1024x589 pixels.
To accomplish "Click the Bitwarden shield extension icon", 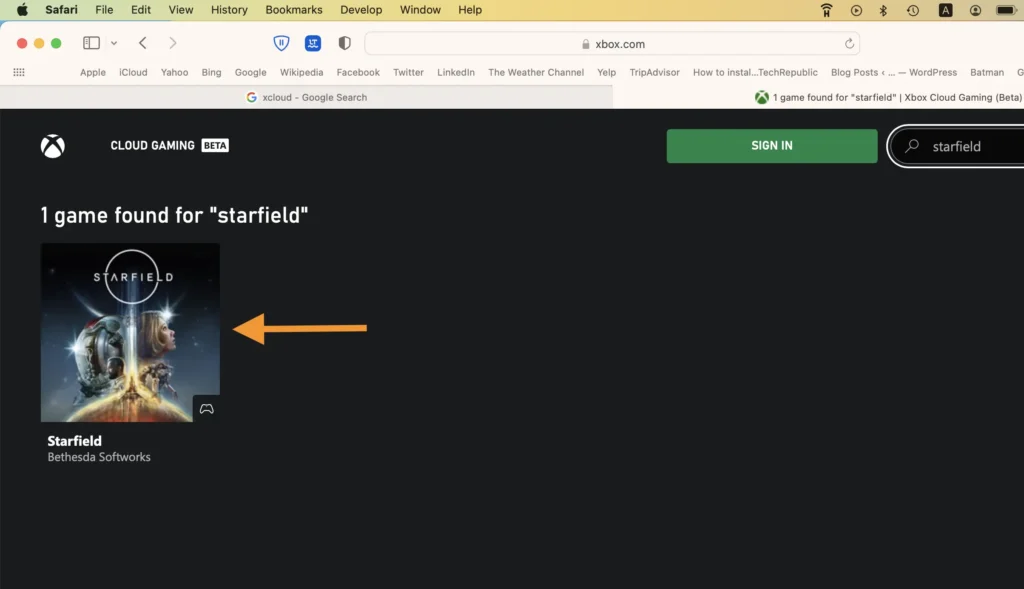I will [x=281, y=43].
